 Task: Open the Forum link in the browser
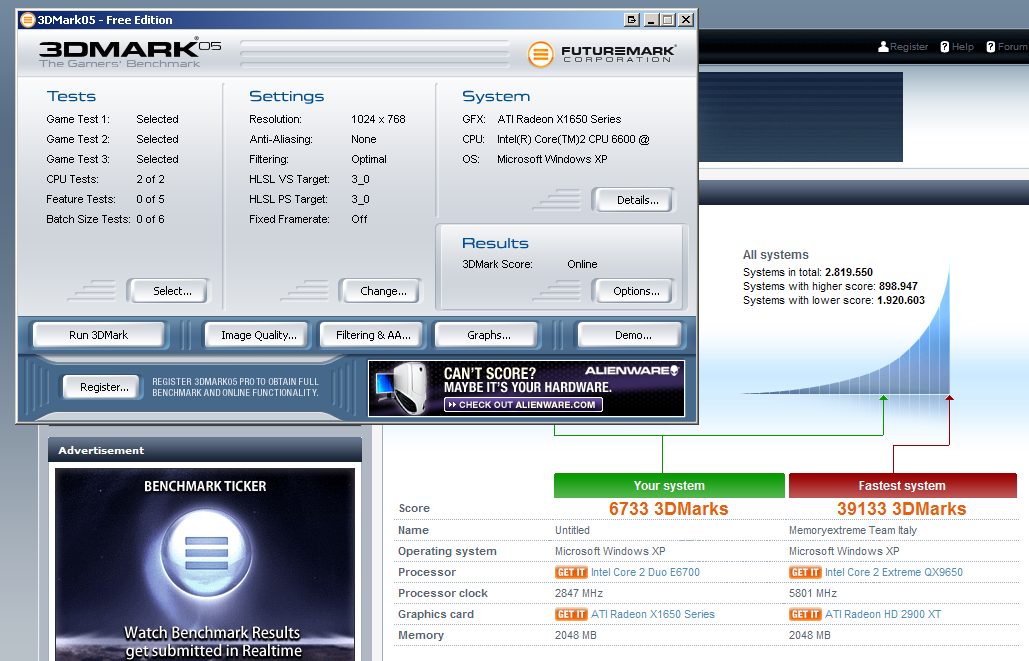[1013, 47]
